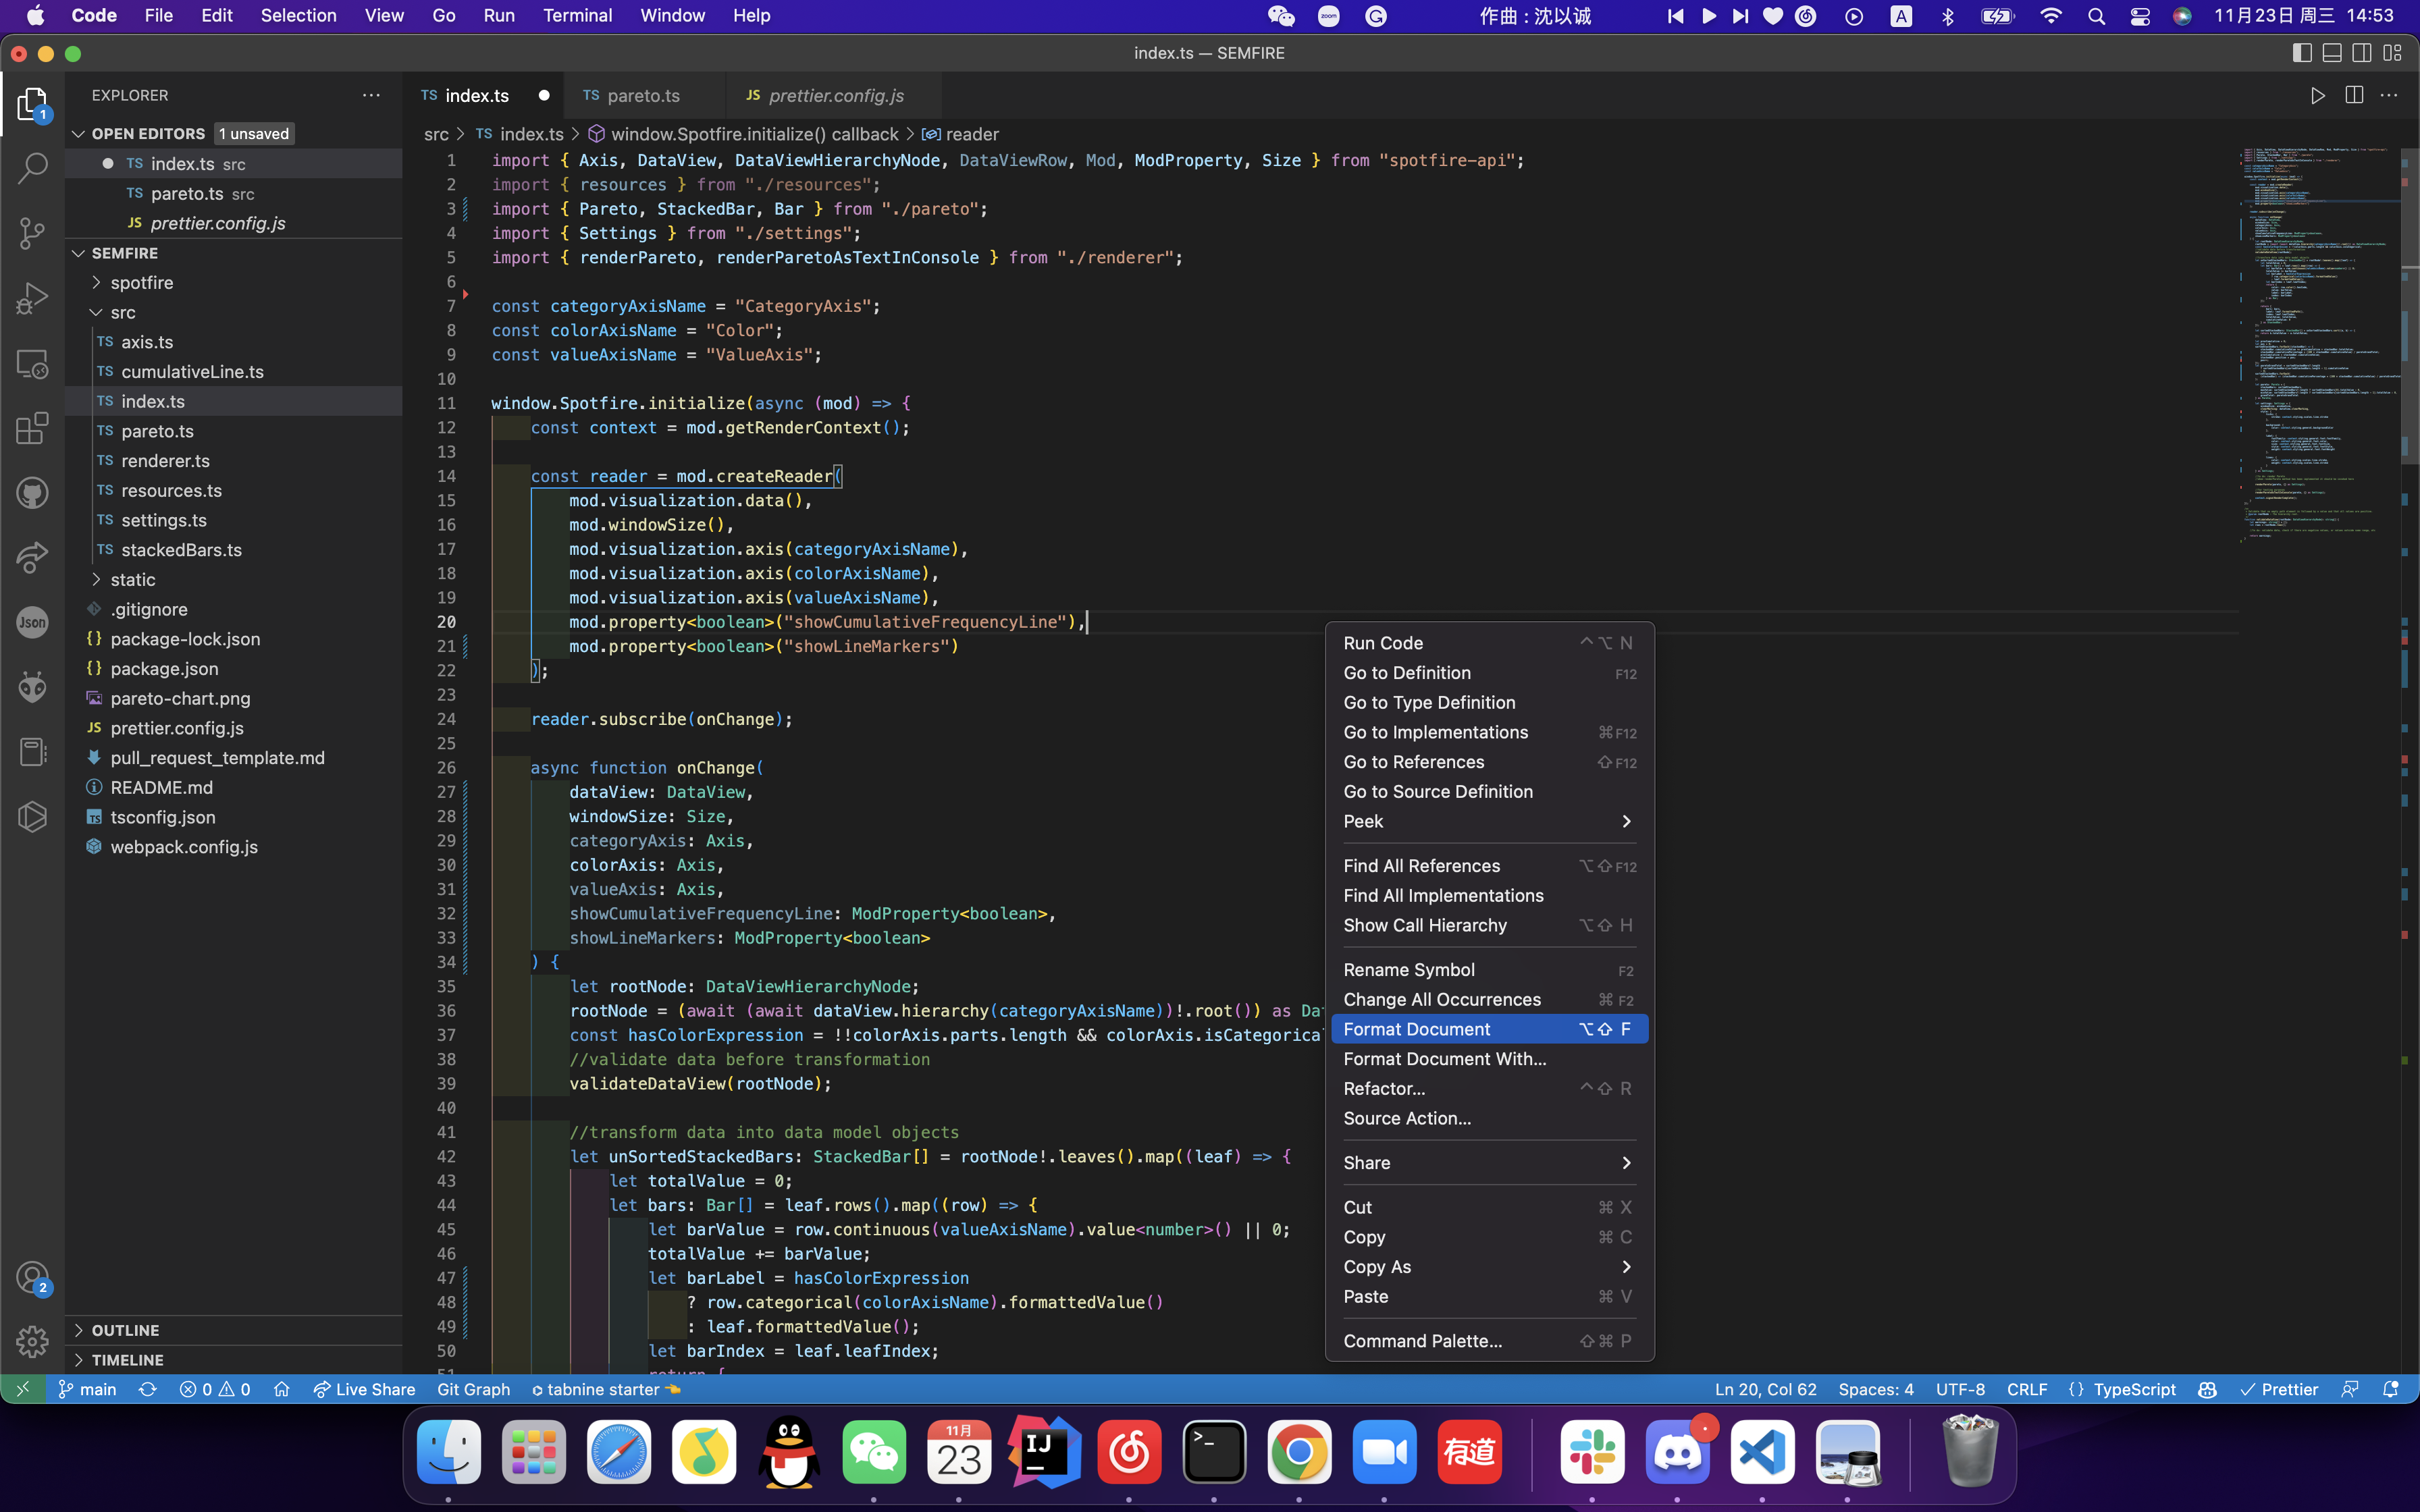This screenshot has height=1512, width=2420.
Task: Open the Accounts icon in the activity bar
Action: pos(32,1277)
